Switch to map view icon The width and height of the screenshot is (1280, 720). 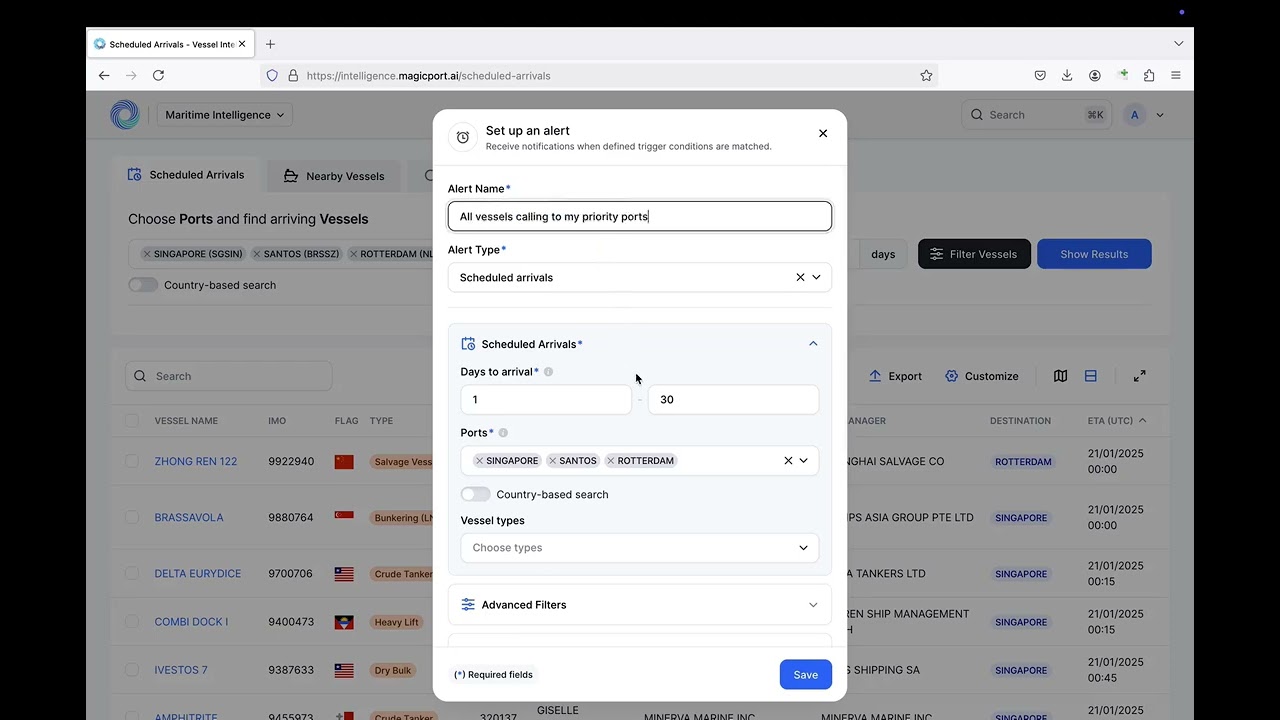(x=1060, y=376)
